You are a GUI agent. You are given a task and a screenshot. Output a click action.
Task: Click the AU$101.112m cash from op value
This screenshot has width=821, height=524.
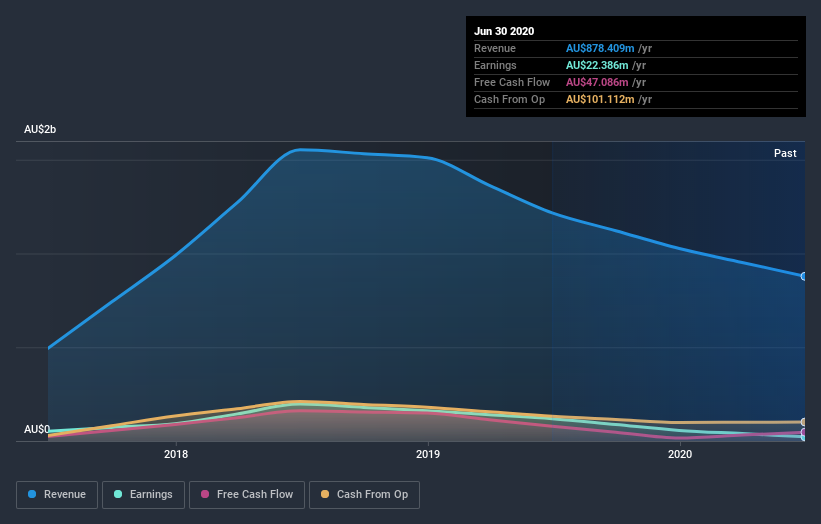click(600, 99)
